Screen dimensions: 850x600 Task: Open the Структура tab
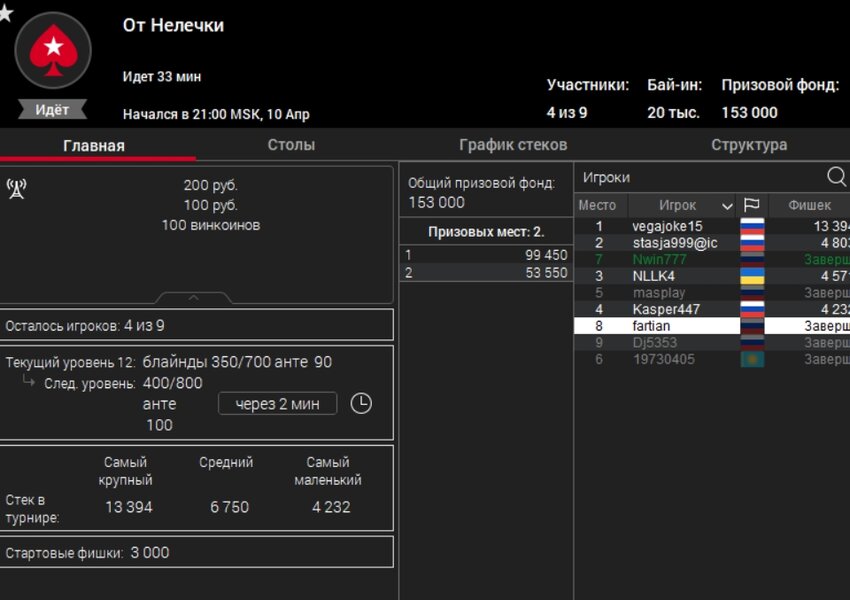748,145
